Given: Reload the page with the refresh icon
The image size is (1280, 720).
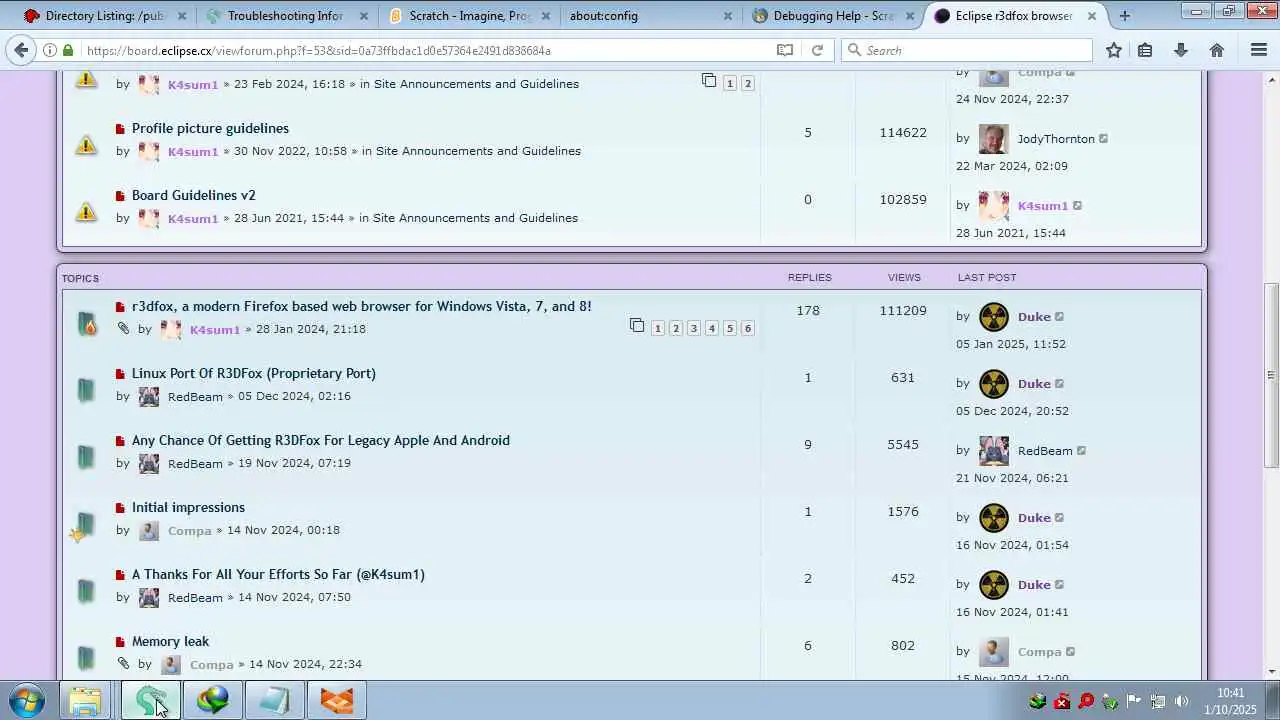Looking at the screenshot, I should (817, 50).
